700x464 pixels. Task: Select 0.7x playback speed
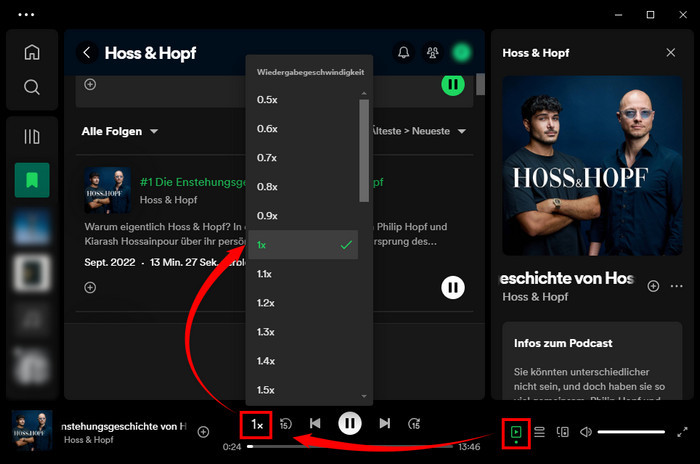pyautogui.click(x=303, y=158)
